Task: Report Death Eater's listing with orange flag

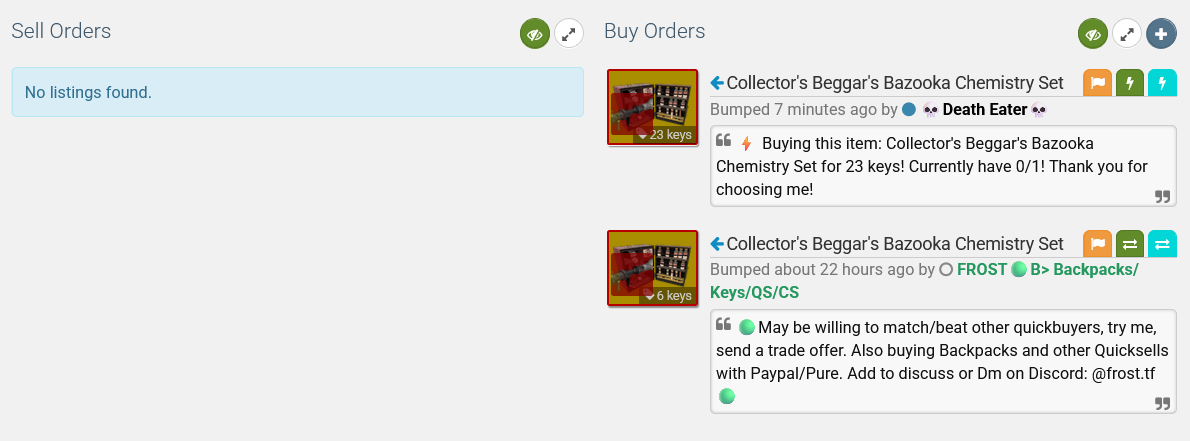Action: point(1098,82)
